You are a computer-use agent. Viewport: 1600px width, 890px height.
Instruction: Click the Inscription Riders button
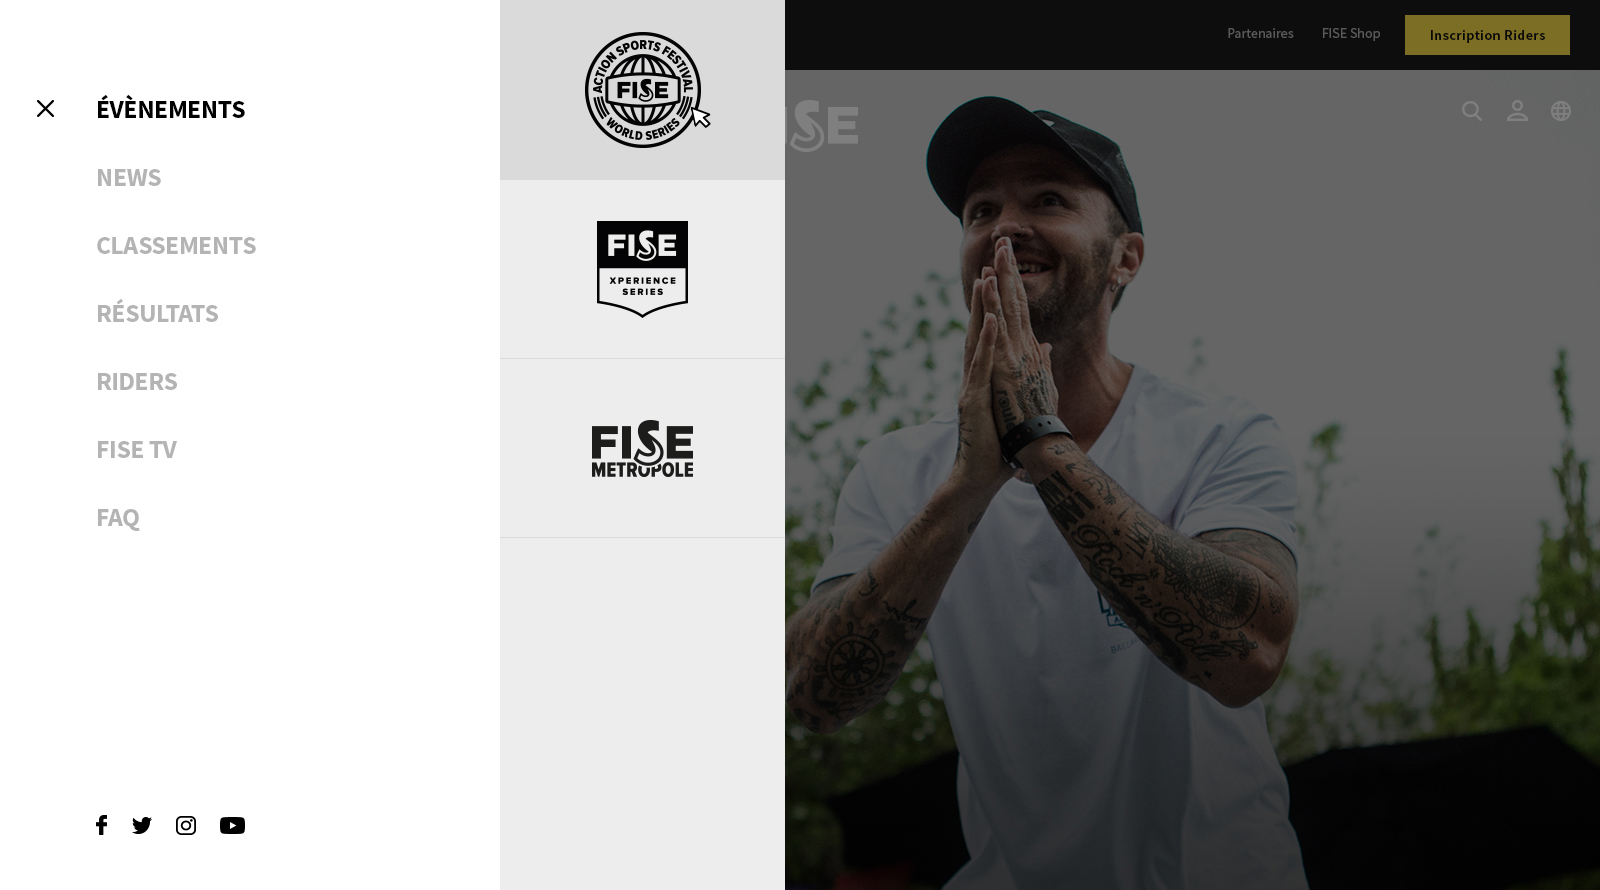click(x=1487, y=35)
